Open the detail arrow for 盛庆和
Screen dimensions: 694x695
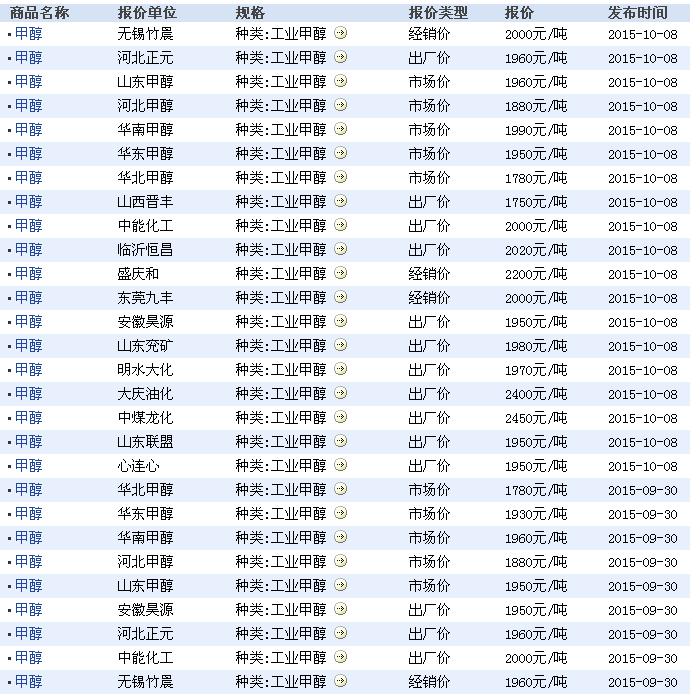pyautogui.click(x=340, y=273)
